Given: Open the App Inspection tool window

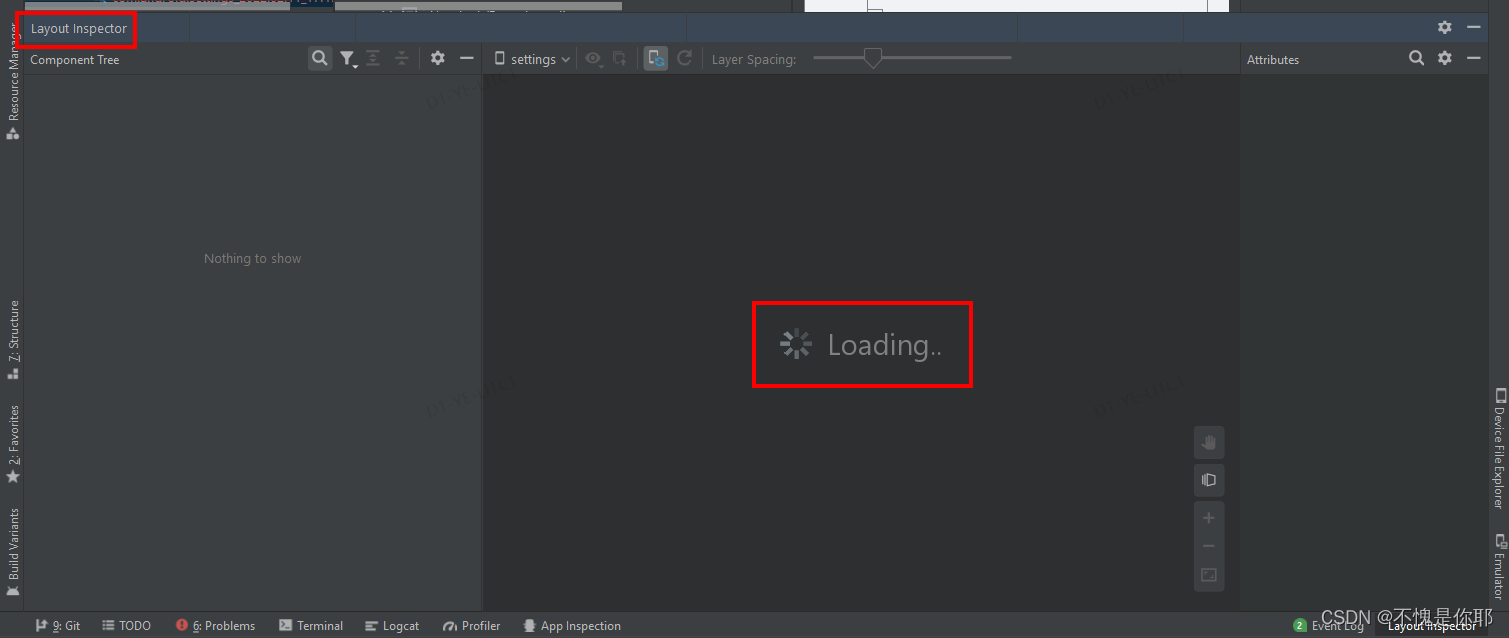Looking at the screenshot, I should (x=572, y=626).
